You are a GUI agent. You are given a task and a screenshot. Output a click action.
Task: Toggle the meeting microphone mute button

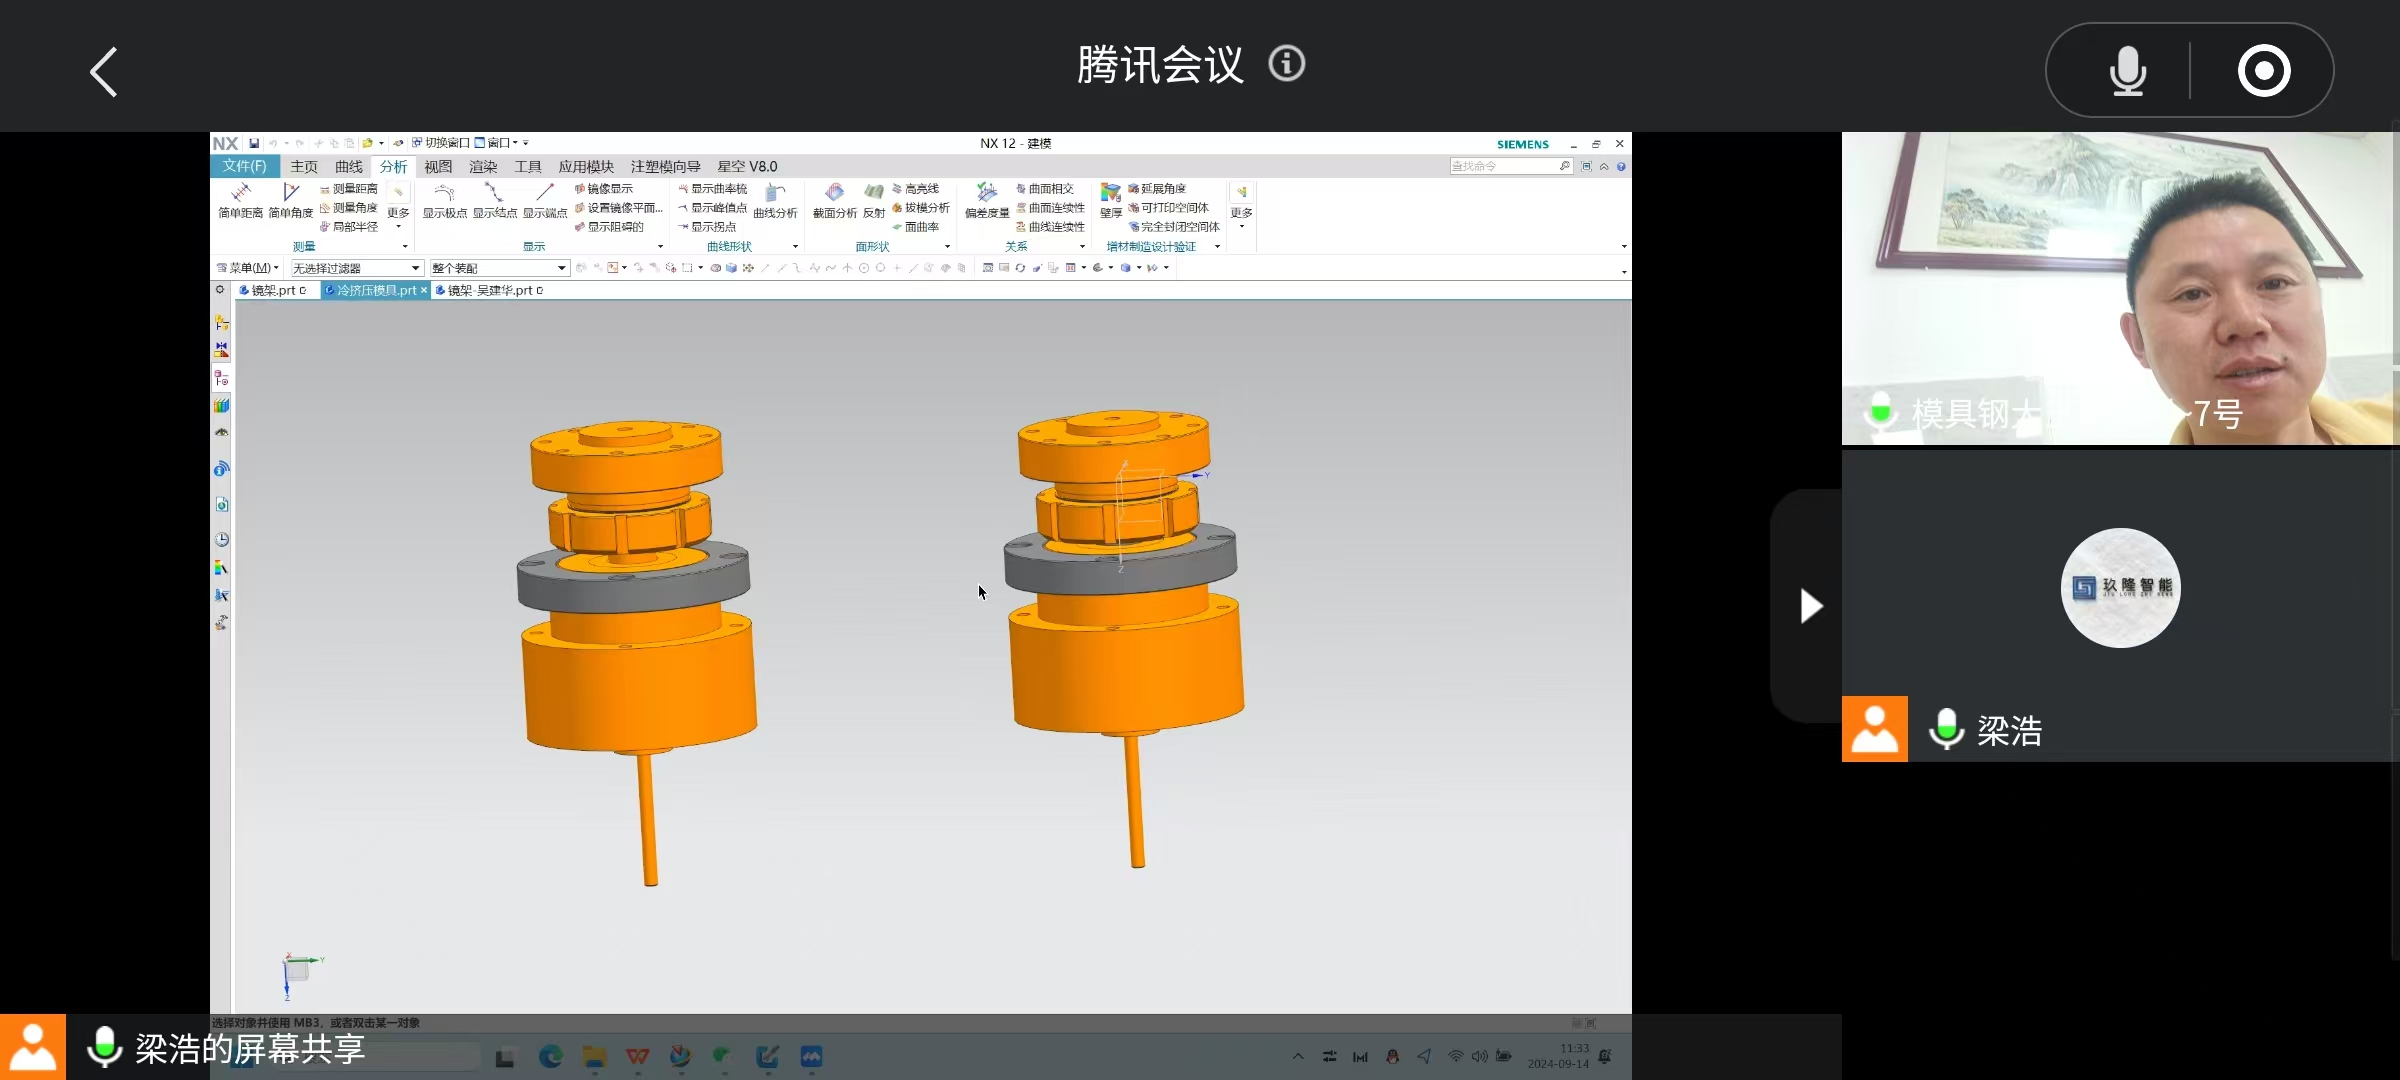coord(2127,71)
